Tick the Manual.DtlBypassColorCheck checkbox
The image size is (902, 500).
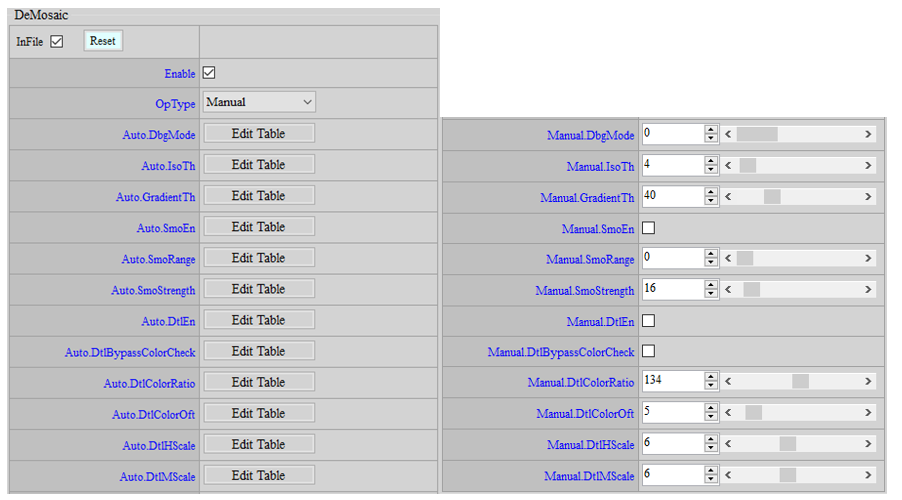[x=648, y=352]
